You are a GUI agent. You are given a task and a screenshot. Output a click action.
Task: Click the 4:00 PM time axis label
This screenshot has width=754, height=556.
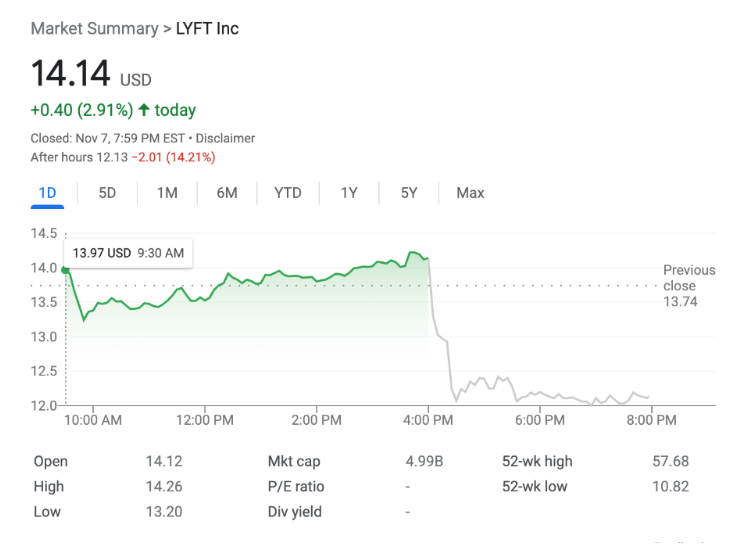coord(428,421)
